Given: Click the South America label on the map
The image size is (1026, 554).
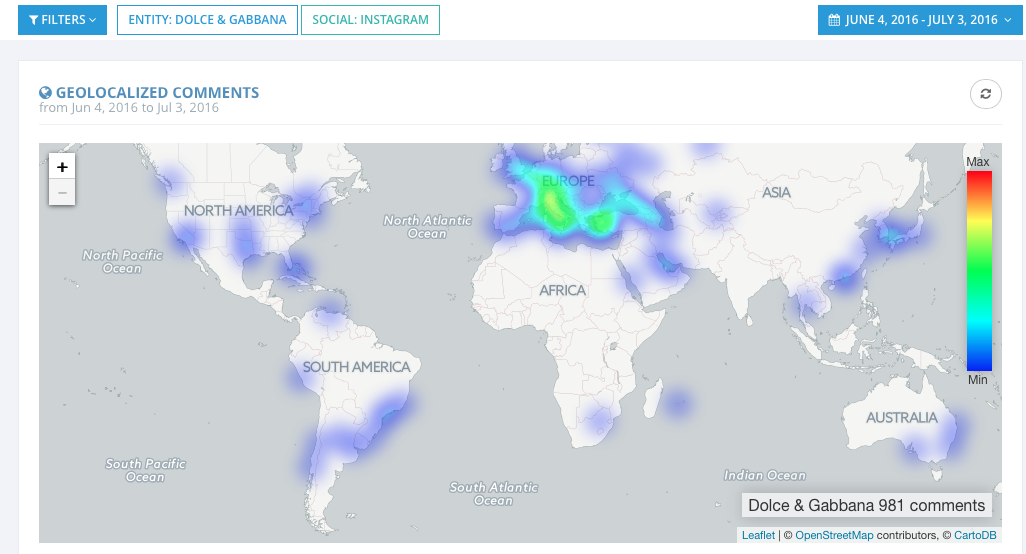Looking at the screenshot, I should coord(356,367).
